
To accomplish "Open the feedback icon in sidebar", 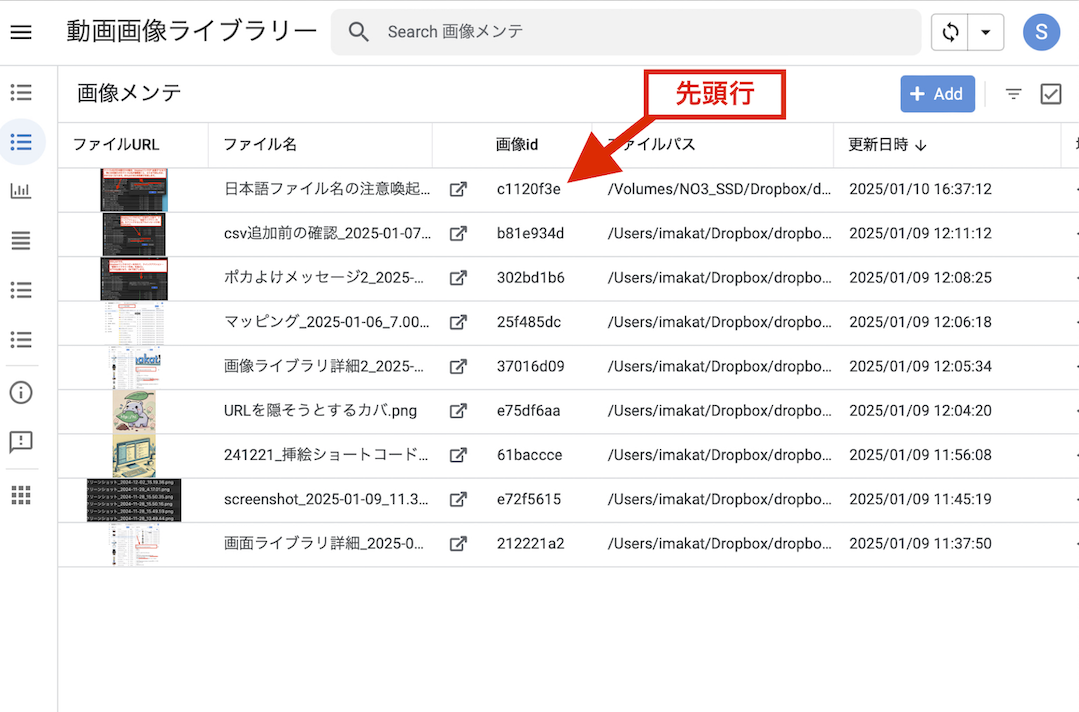I will tap(21, 442).
